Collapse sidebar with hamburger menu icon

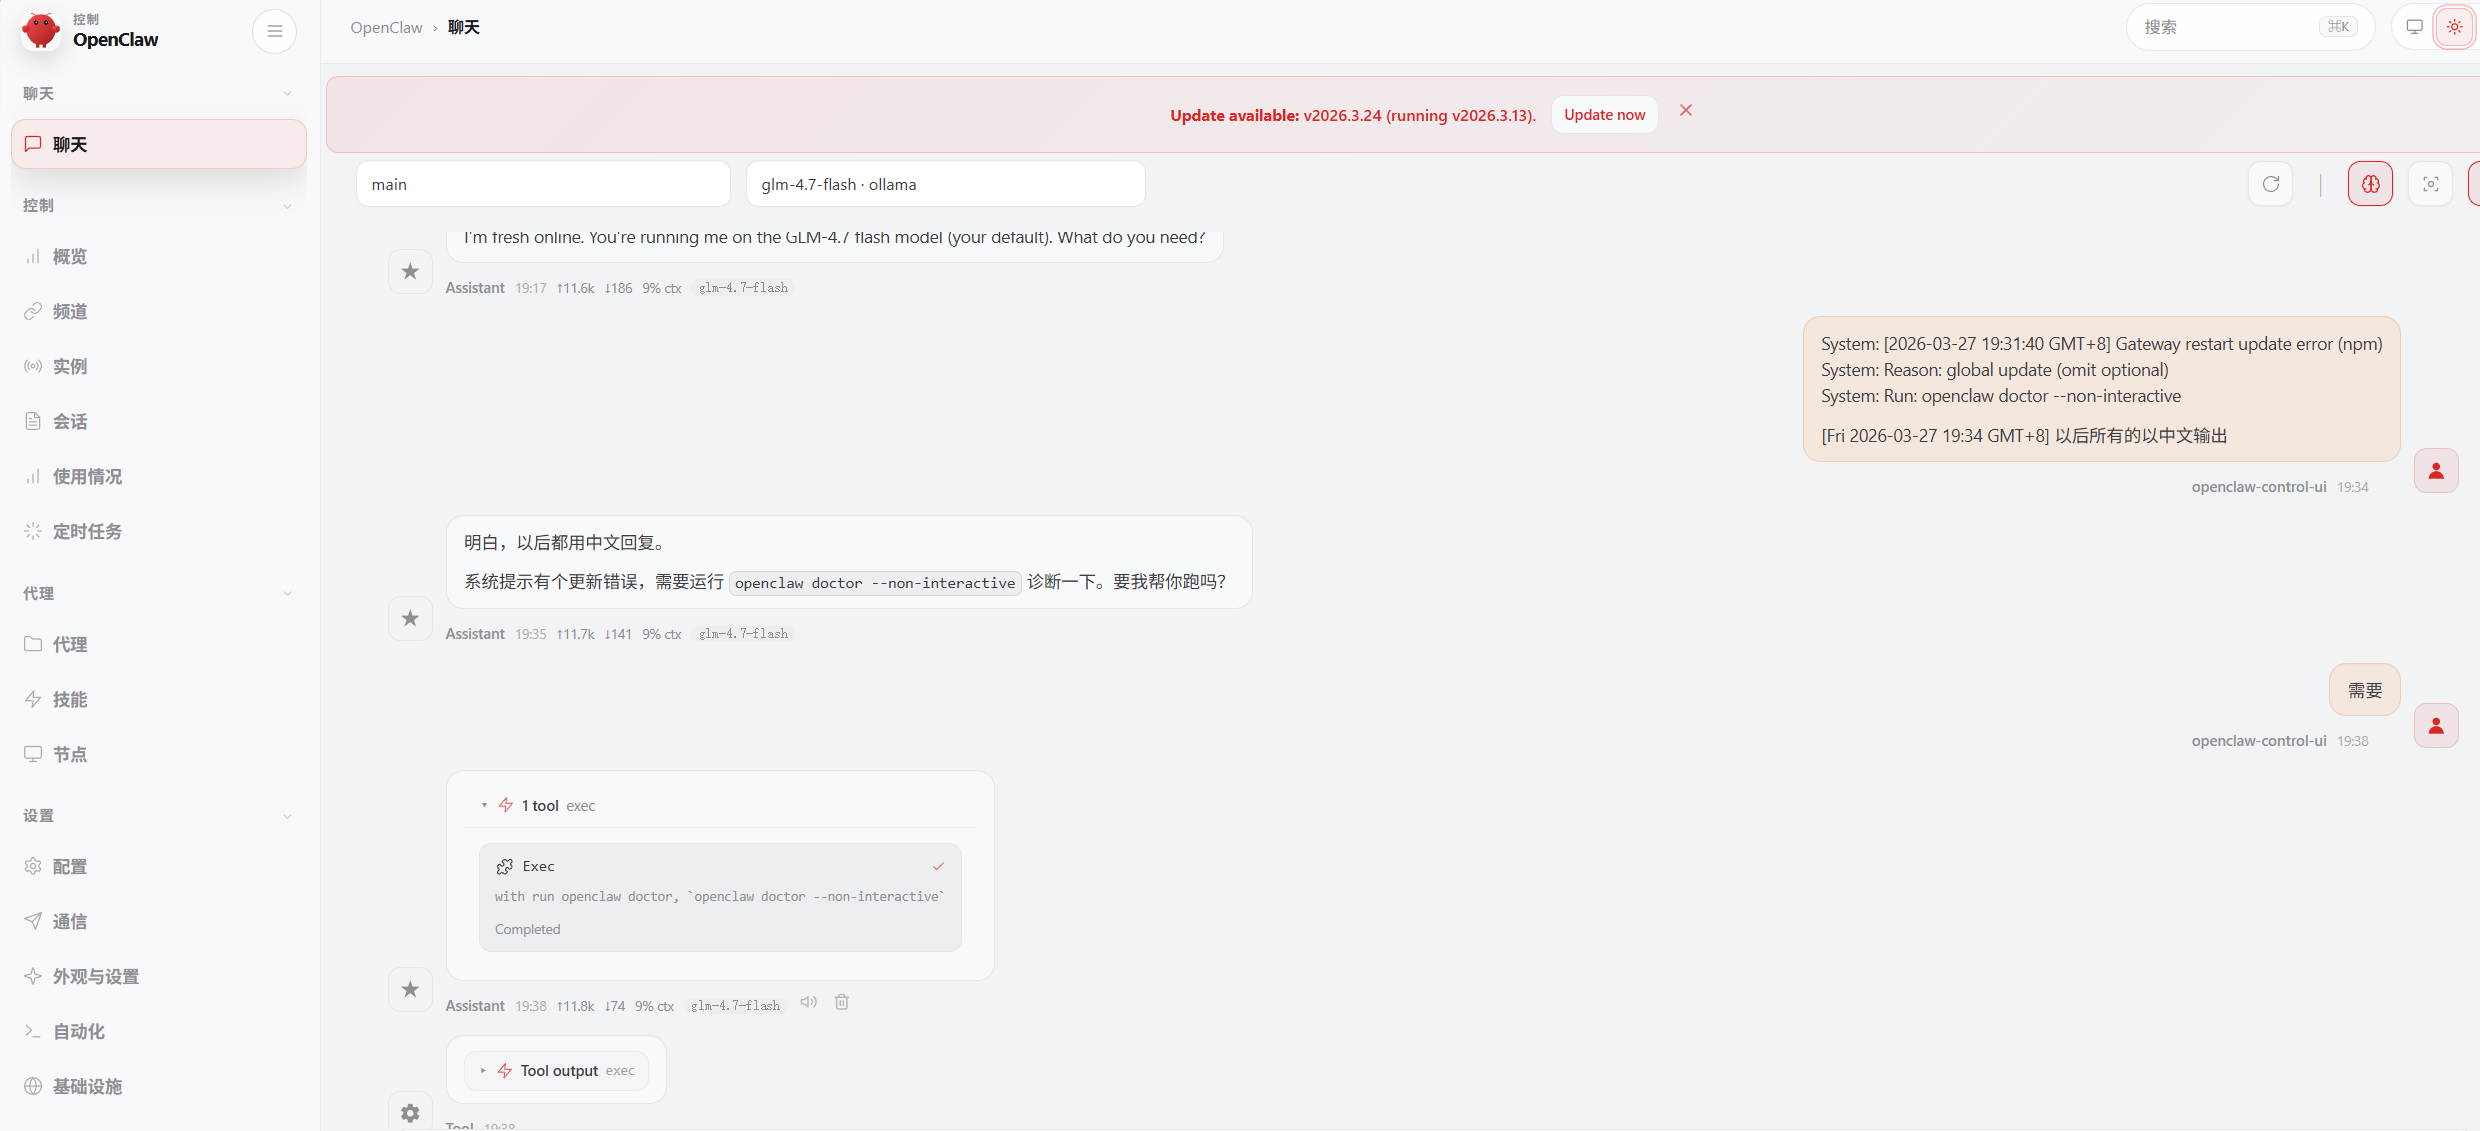tap(274, 31)
